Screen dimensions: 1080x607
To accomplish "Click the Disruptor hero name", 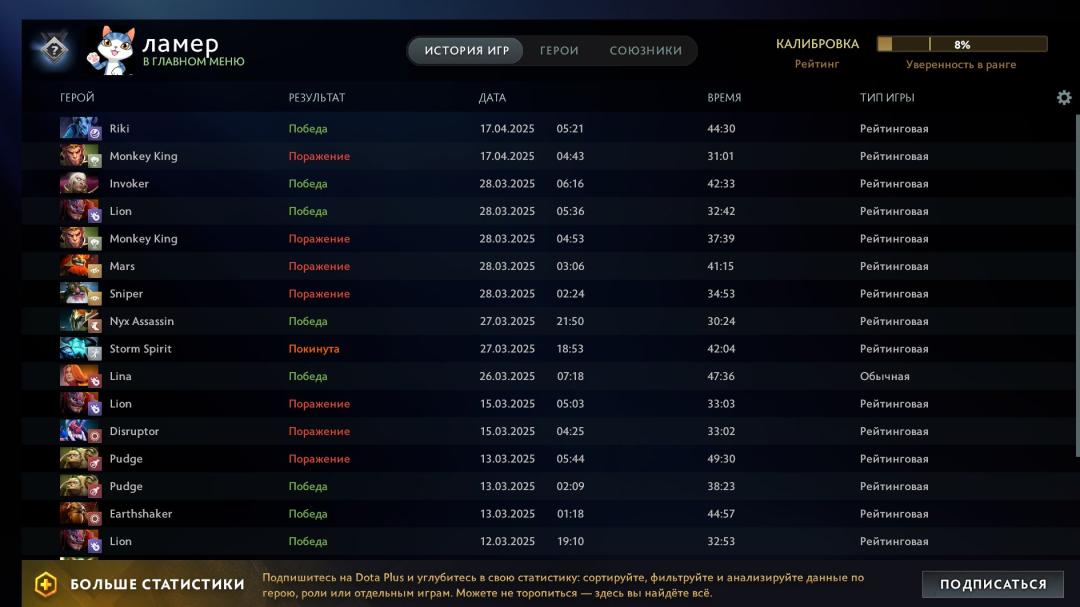I will [x=134, y=431].
